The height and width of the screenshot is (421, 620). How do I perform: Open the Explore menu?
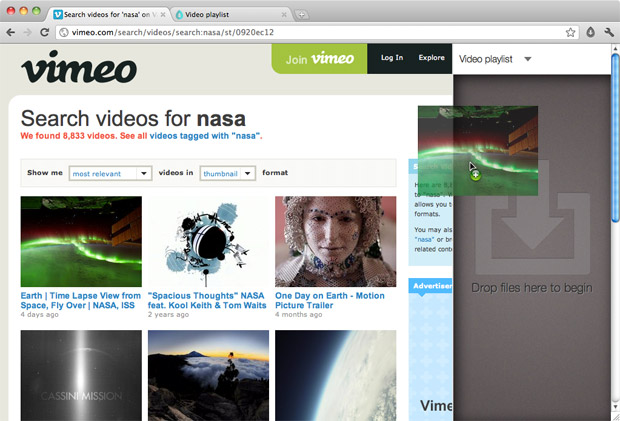click(431, 58)
